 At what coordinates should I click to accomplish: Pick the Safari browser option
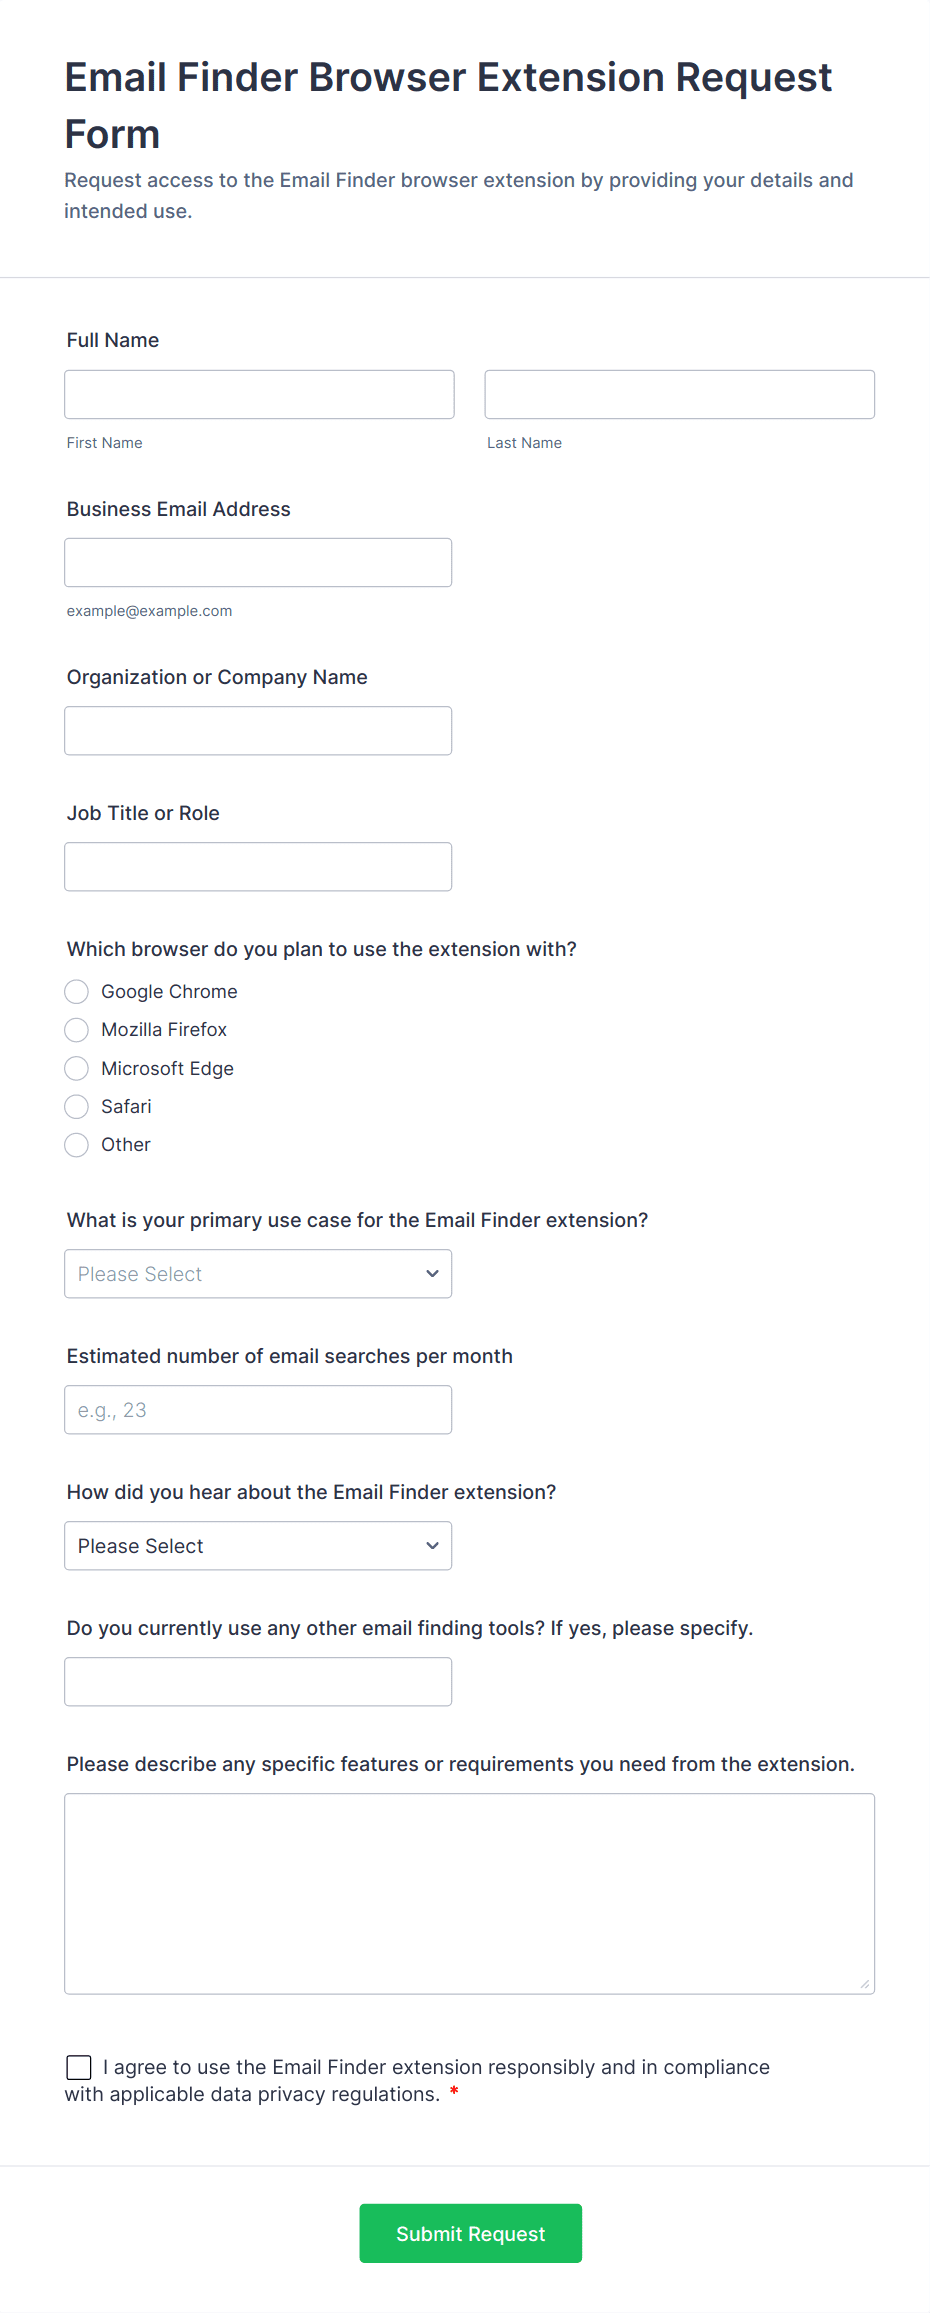[x=77, y=1106]
